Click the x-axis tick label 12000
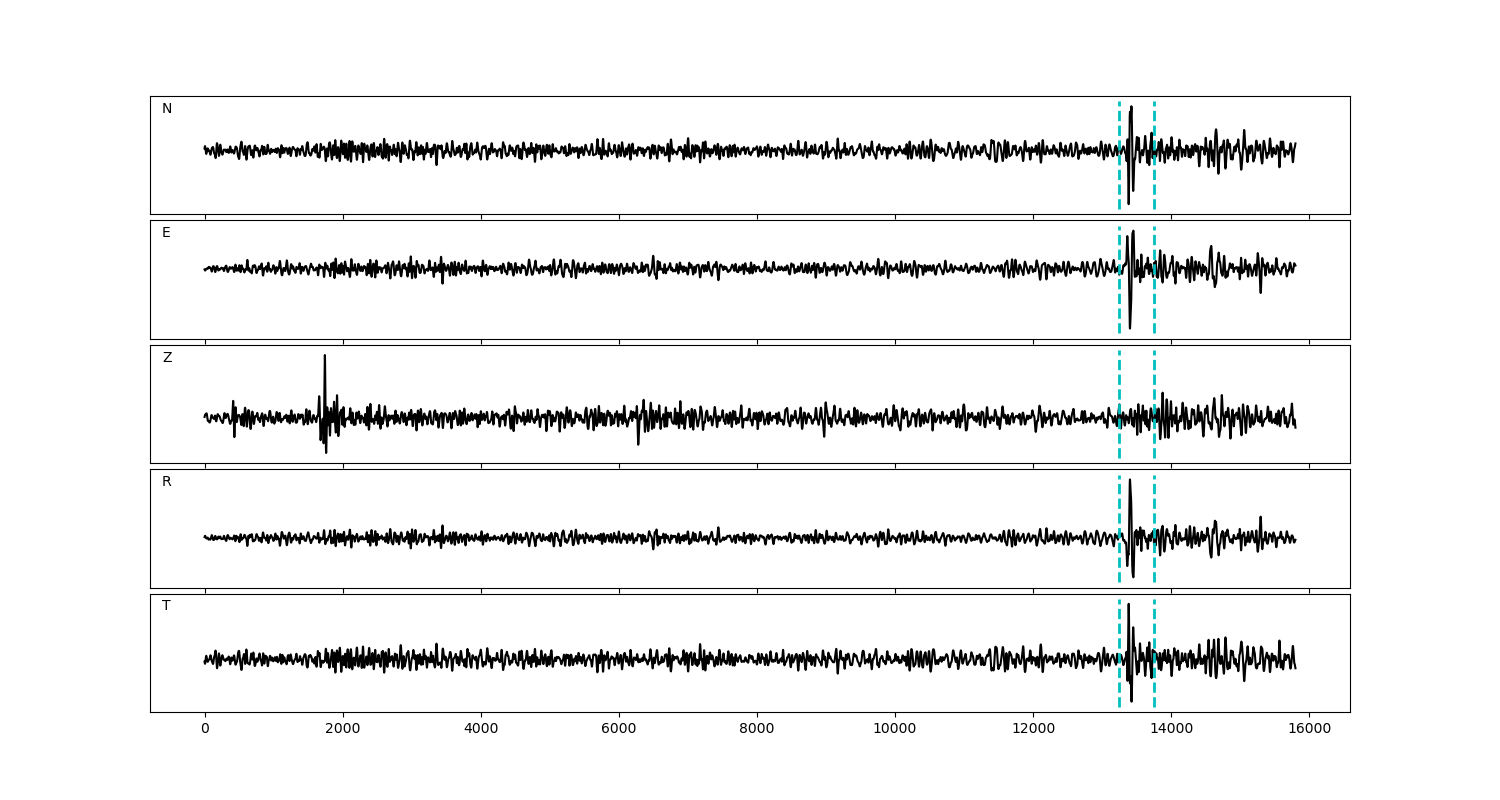Viewport: 1500px width, 800px height. point(1033,729)
